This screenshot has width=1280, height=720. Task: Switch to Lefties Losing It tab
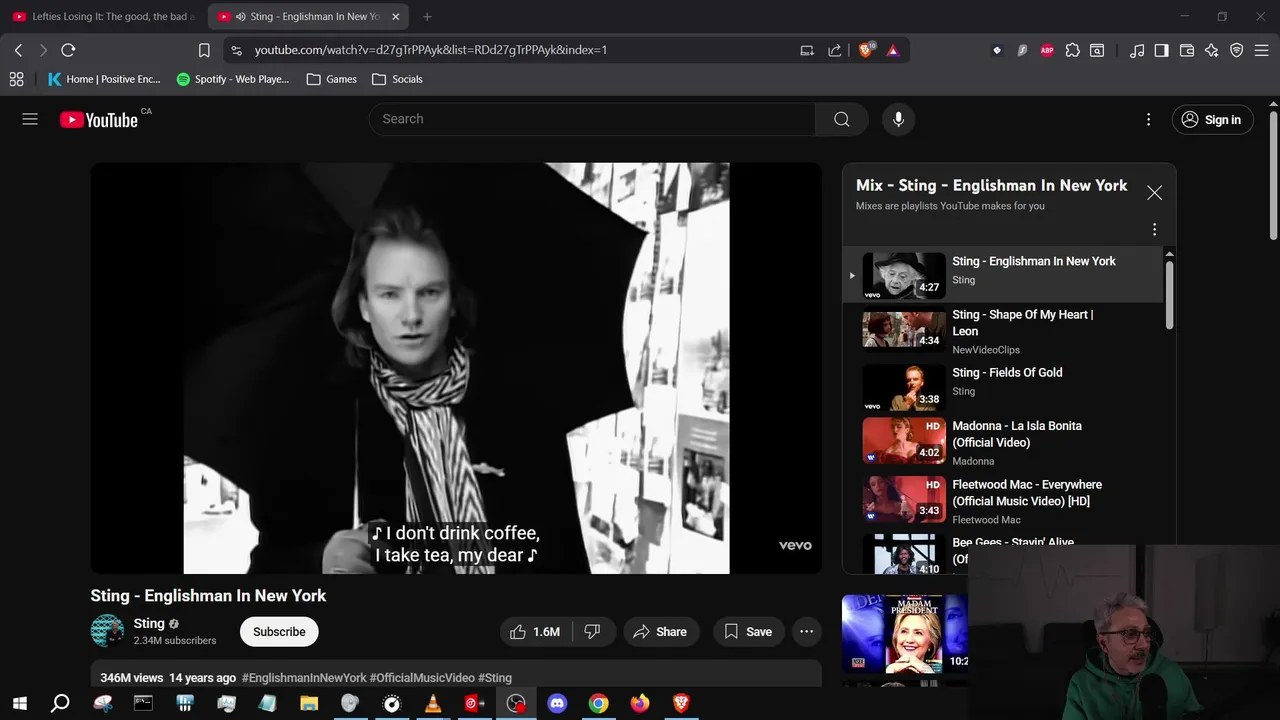[x=104, y=16]
